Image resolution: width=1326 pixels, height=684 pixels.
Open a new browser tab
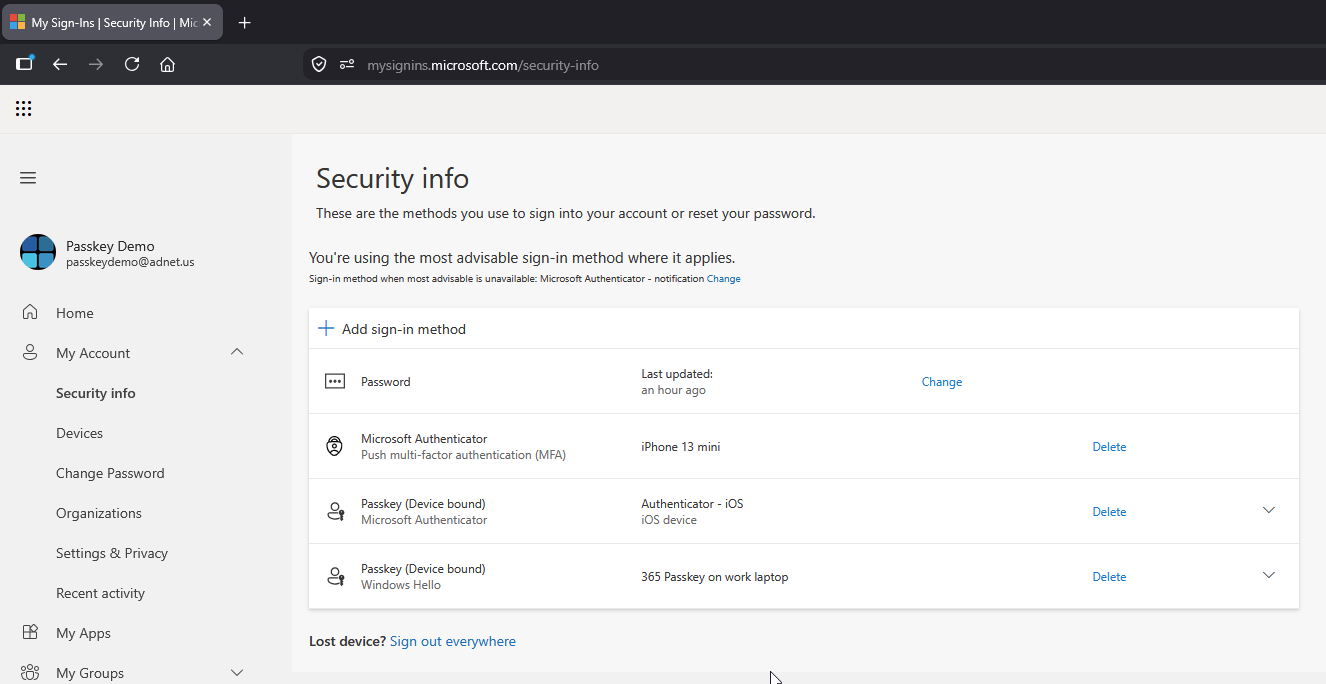(245, 22)
